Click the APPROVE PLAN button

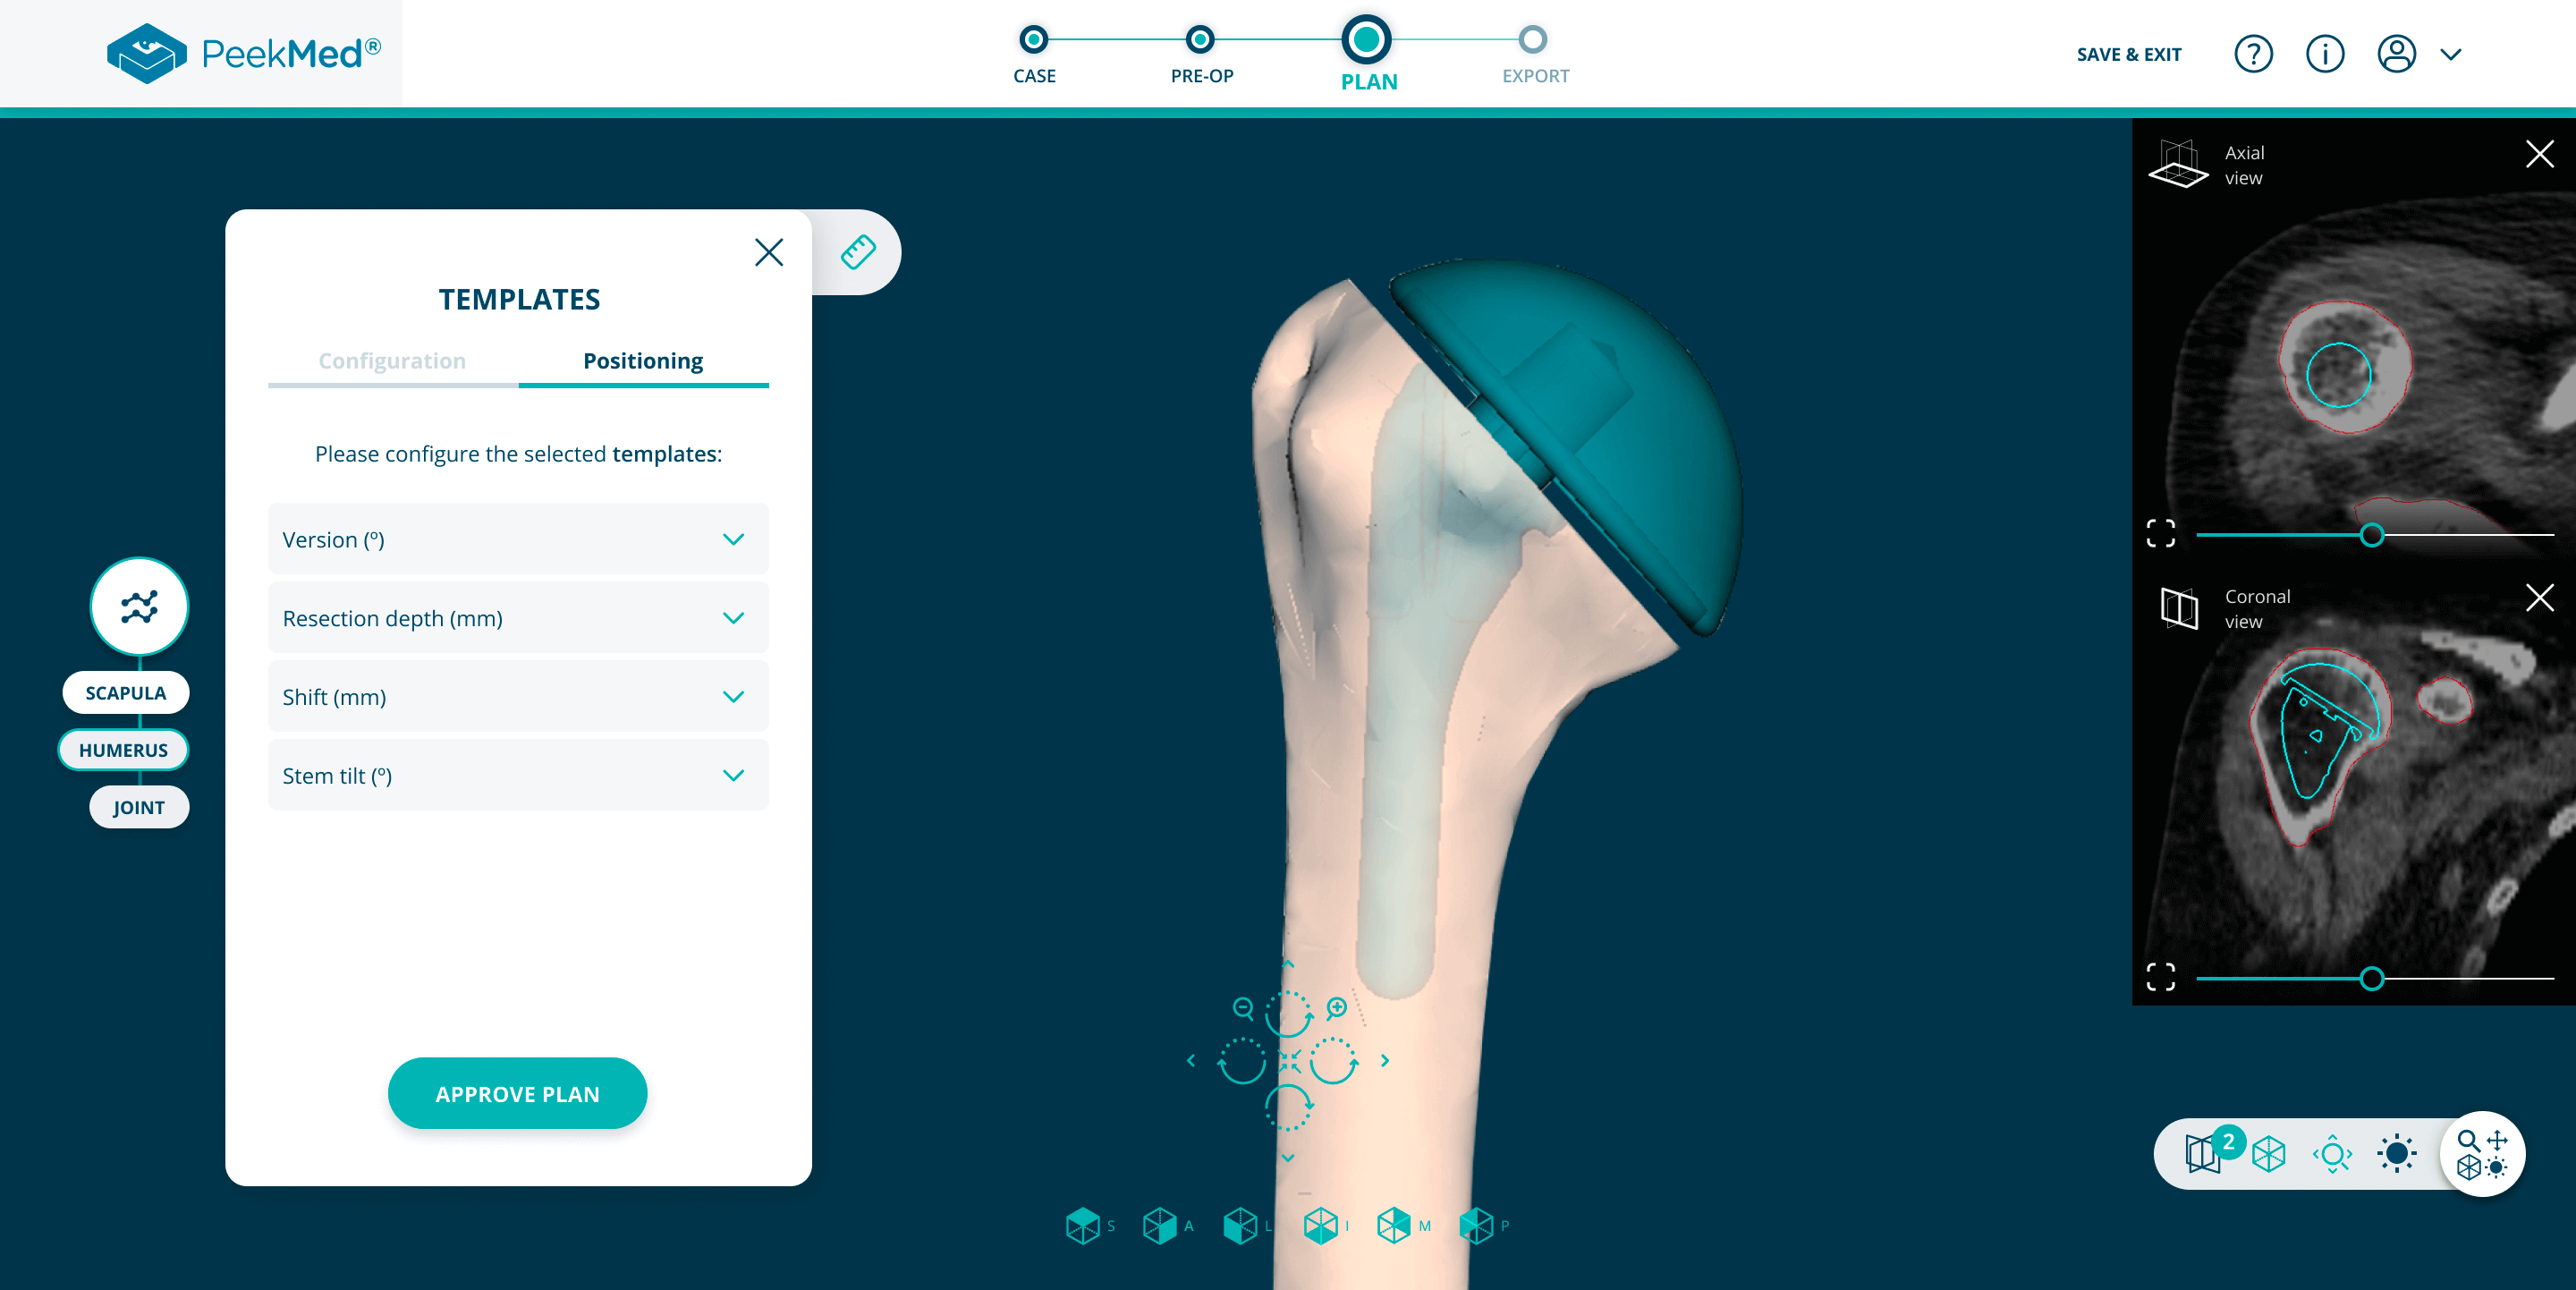517,1094
